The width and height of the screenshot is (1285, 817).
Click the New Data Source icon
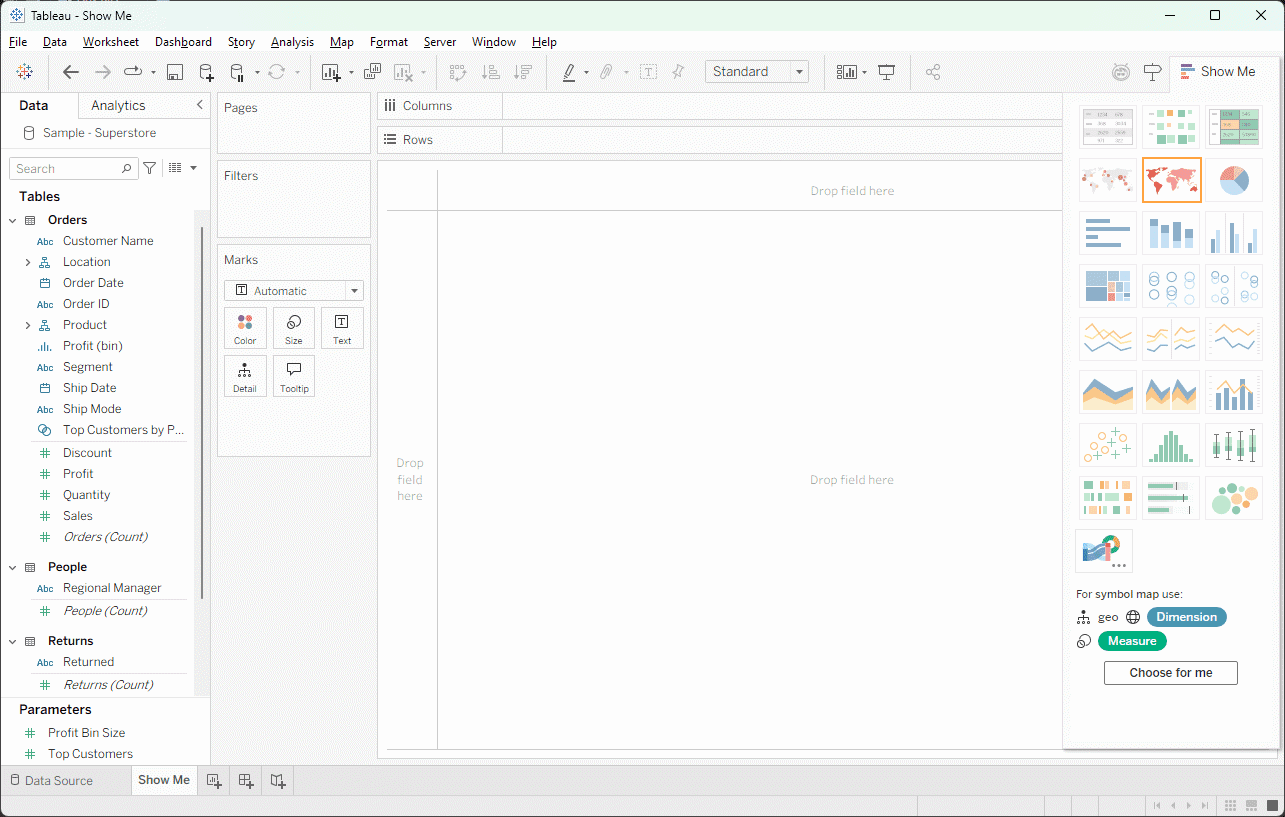pos(206,72)
